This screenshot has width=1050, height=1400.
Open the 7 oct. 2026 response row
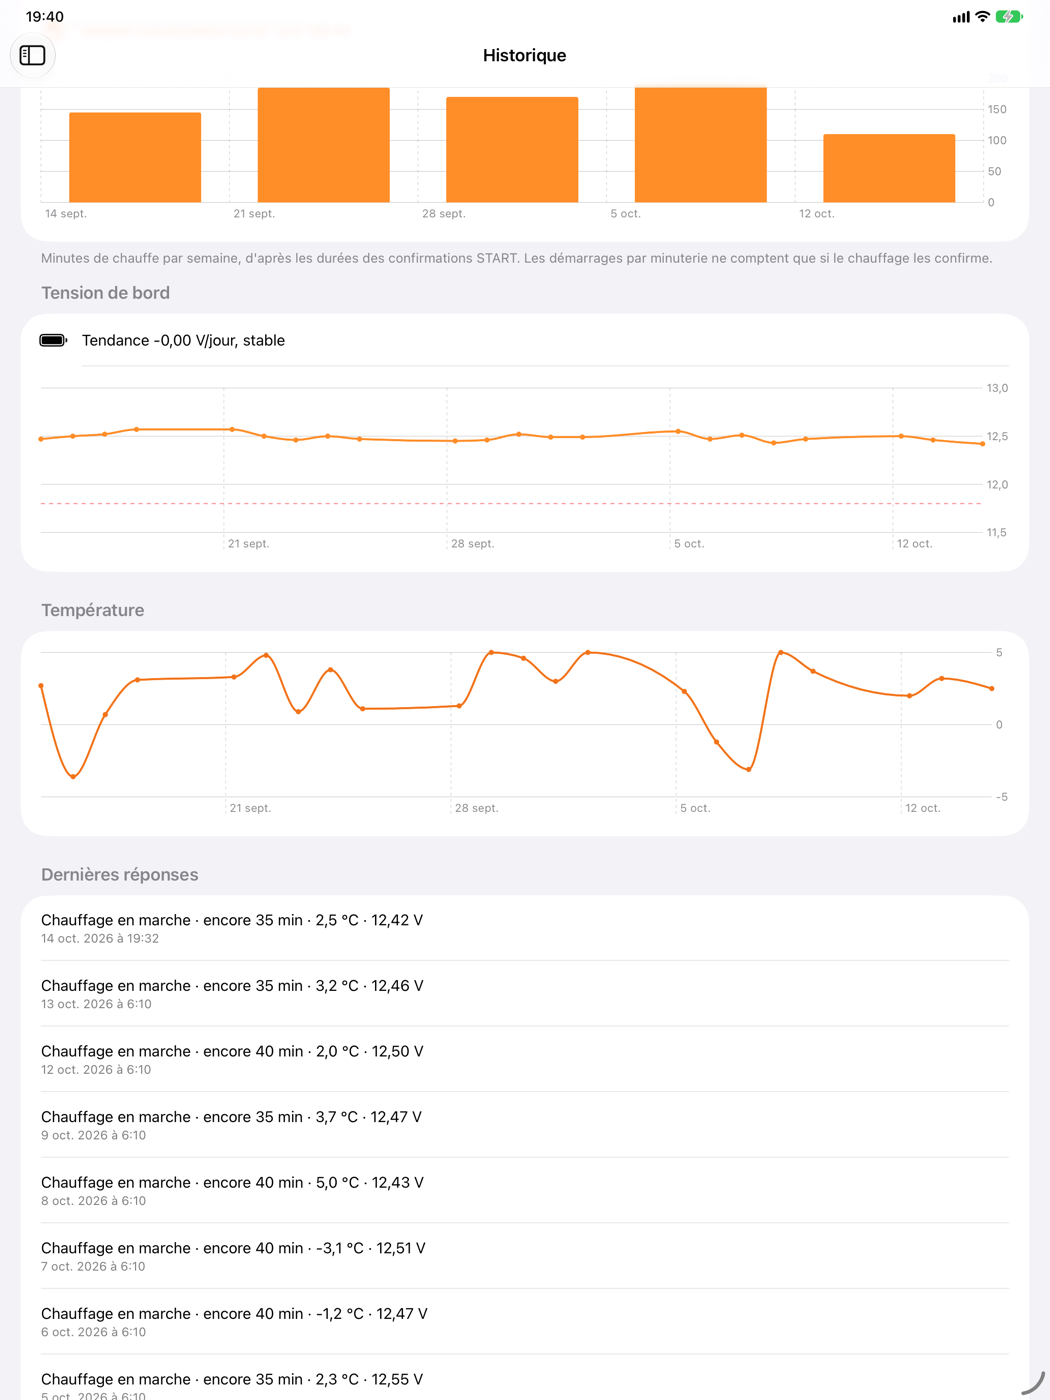pyautogui.click(x=525, y=1256)
